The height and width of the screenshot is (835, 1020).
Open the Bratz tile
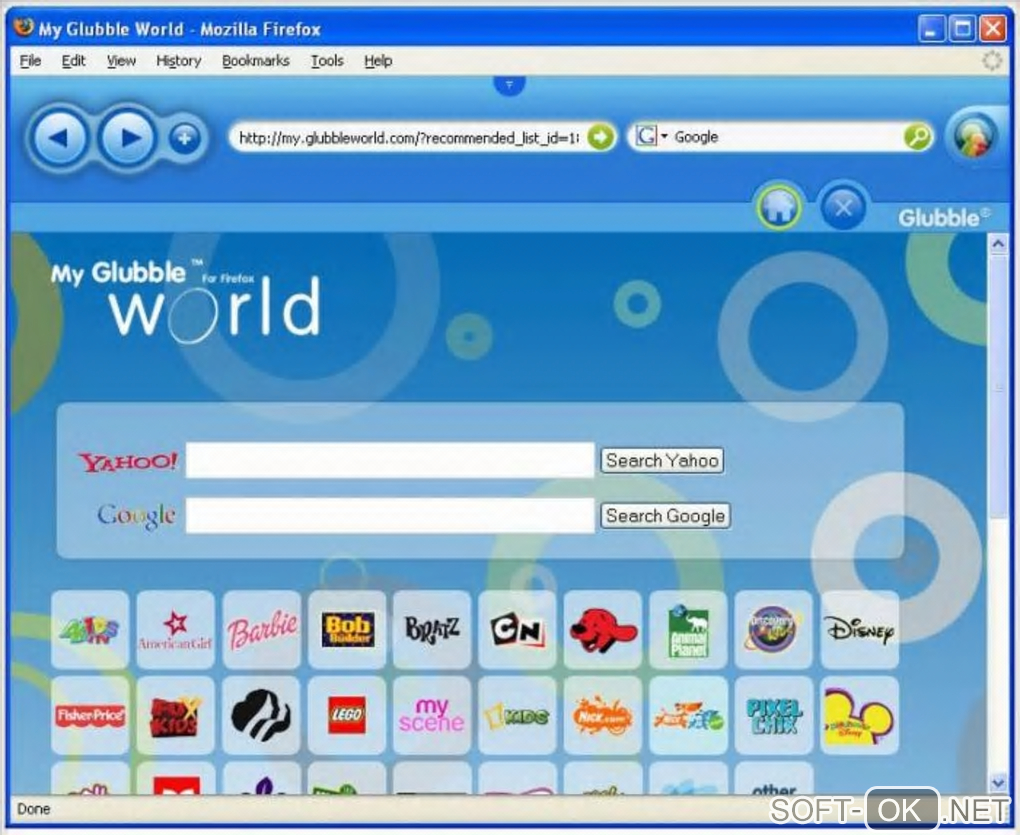pyautogui.click(x=432, y=630)
